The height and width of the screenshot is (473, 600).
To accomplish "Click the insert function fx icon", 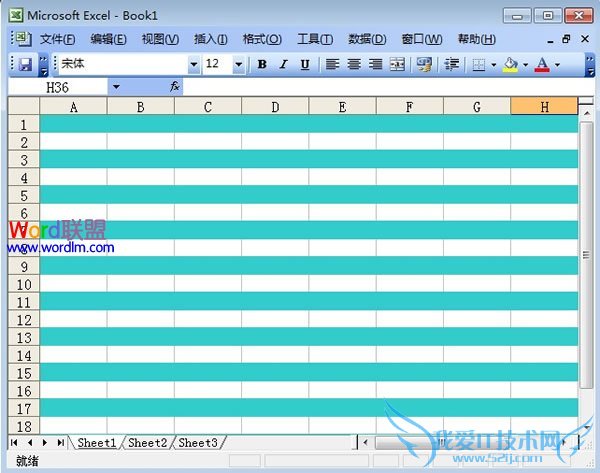I will [x=175, y=87].
